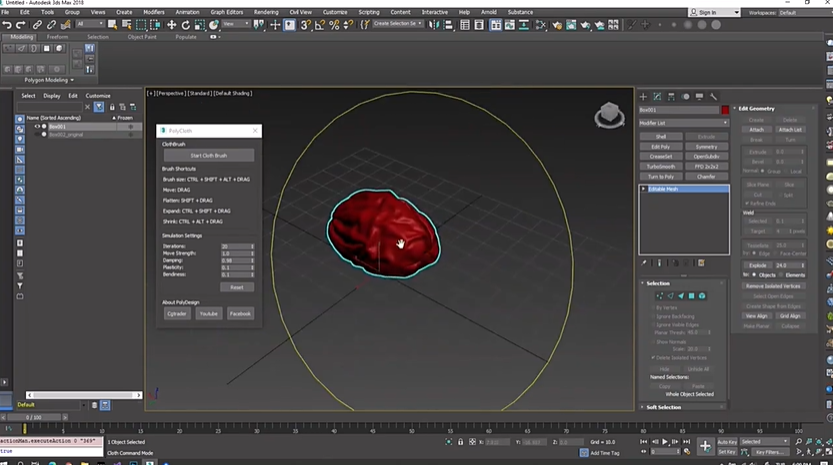Select the Elements radio under Explode
This screenshot has width=833, height=465.
[782, 275]
